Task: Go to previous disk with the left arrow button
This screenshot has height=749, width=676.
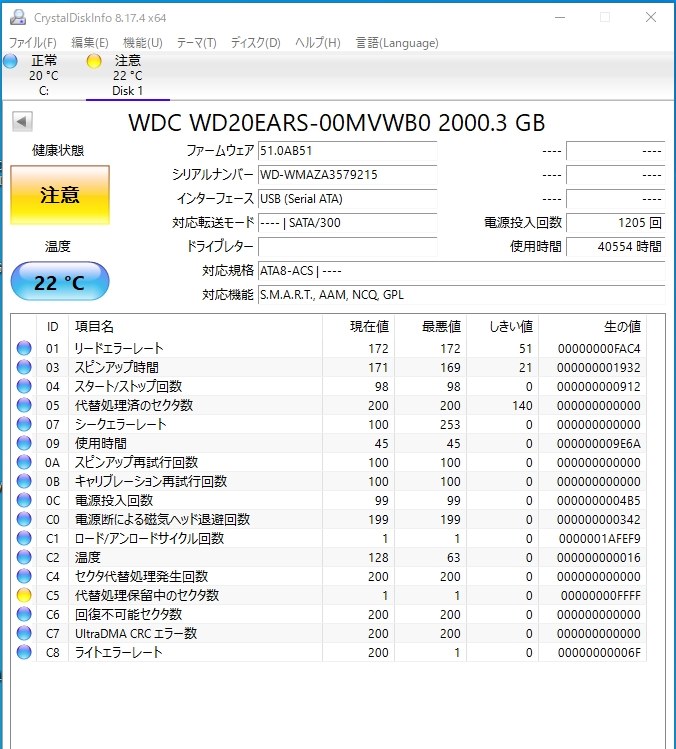Action: coord(22,121)
